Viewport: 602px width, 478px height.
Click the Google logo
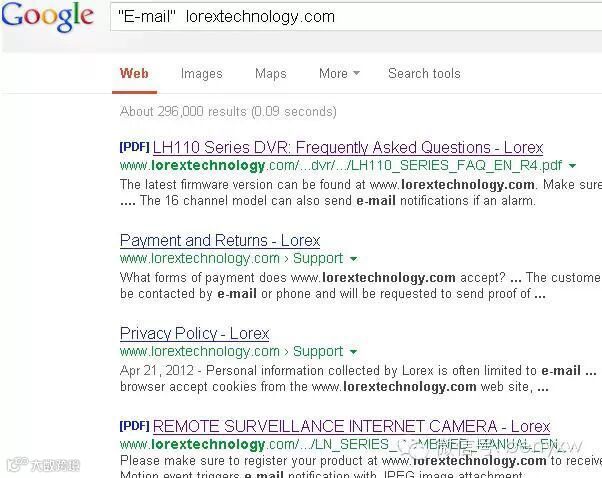pos(47,17)
